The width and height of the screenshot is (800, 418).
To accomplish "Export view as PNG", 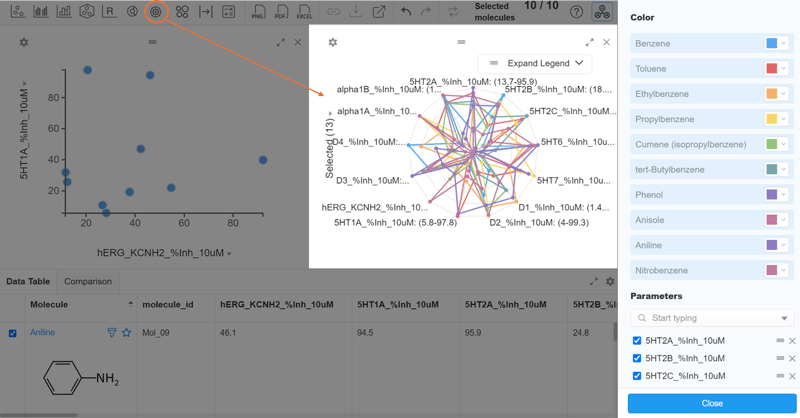I will (x=258, y=12).
